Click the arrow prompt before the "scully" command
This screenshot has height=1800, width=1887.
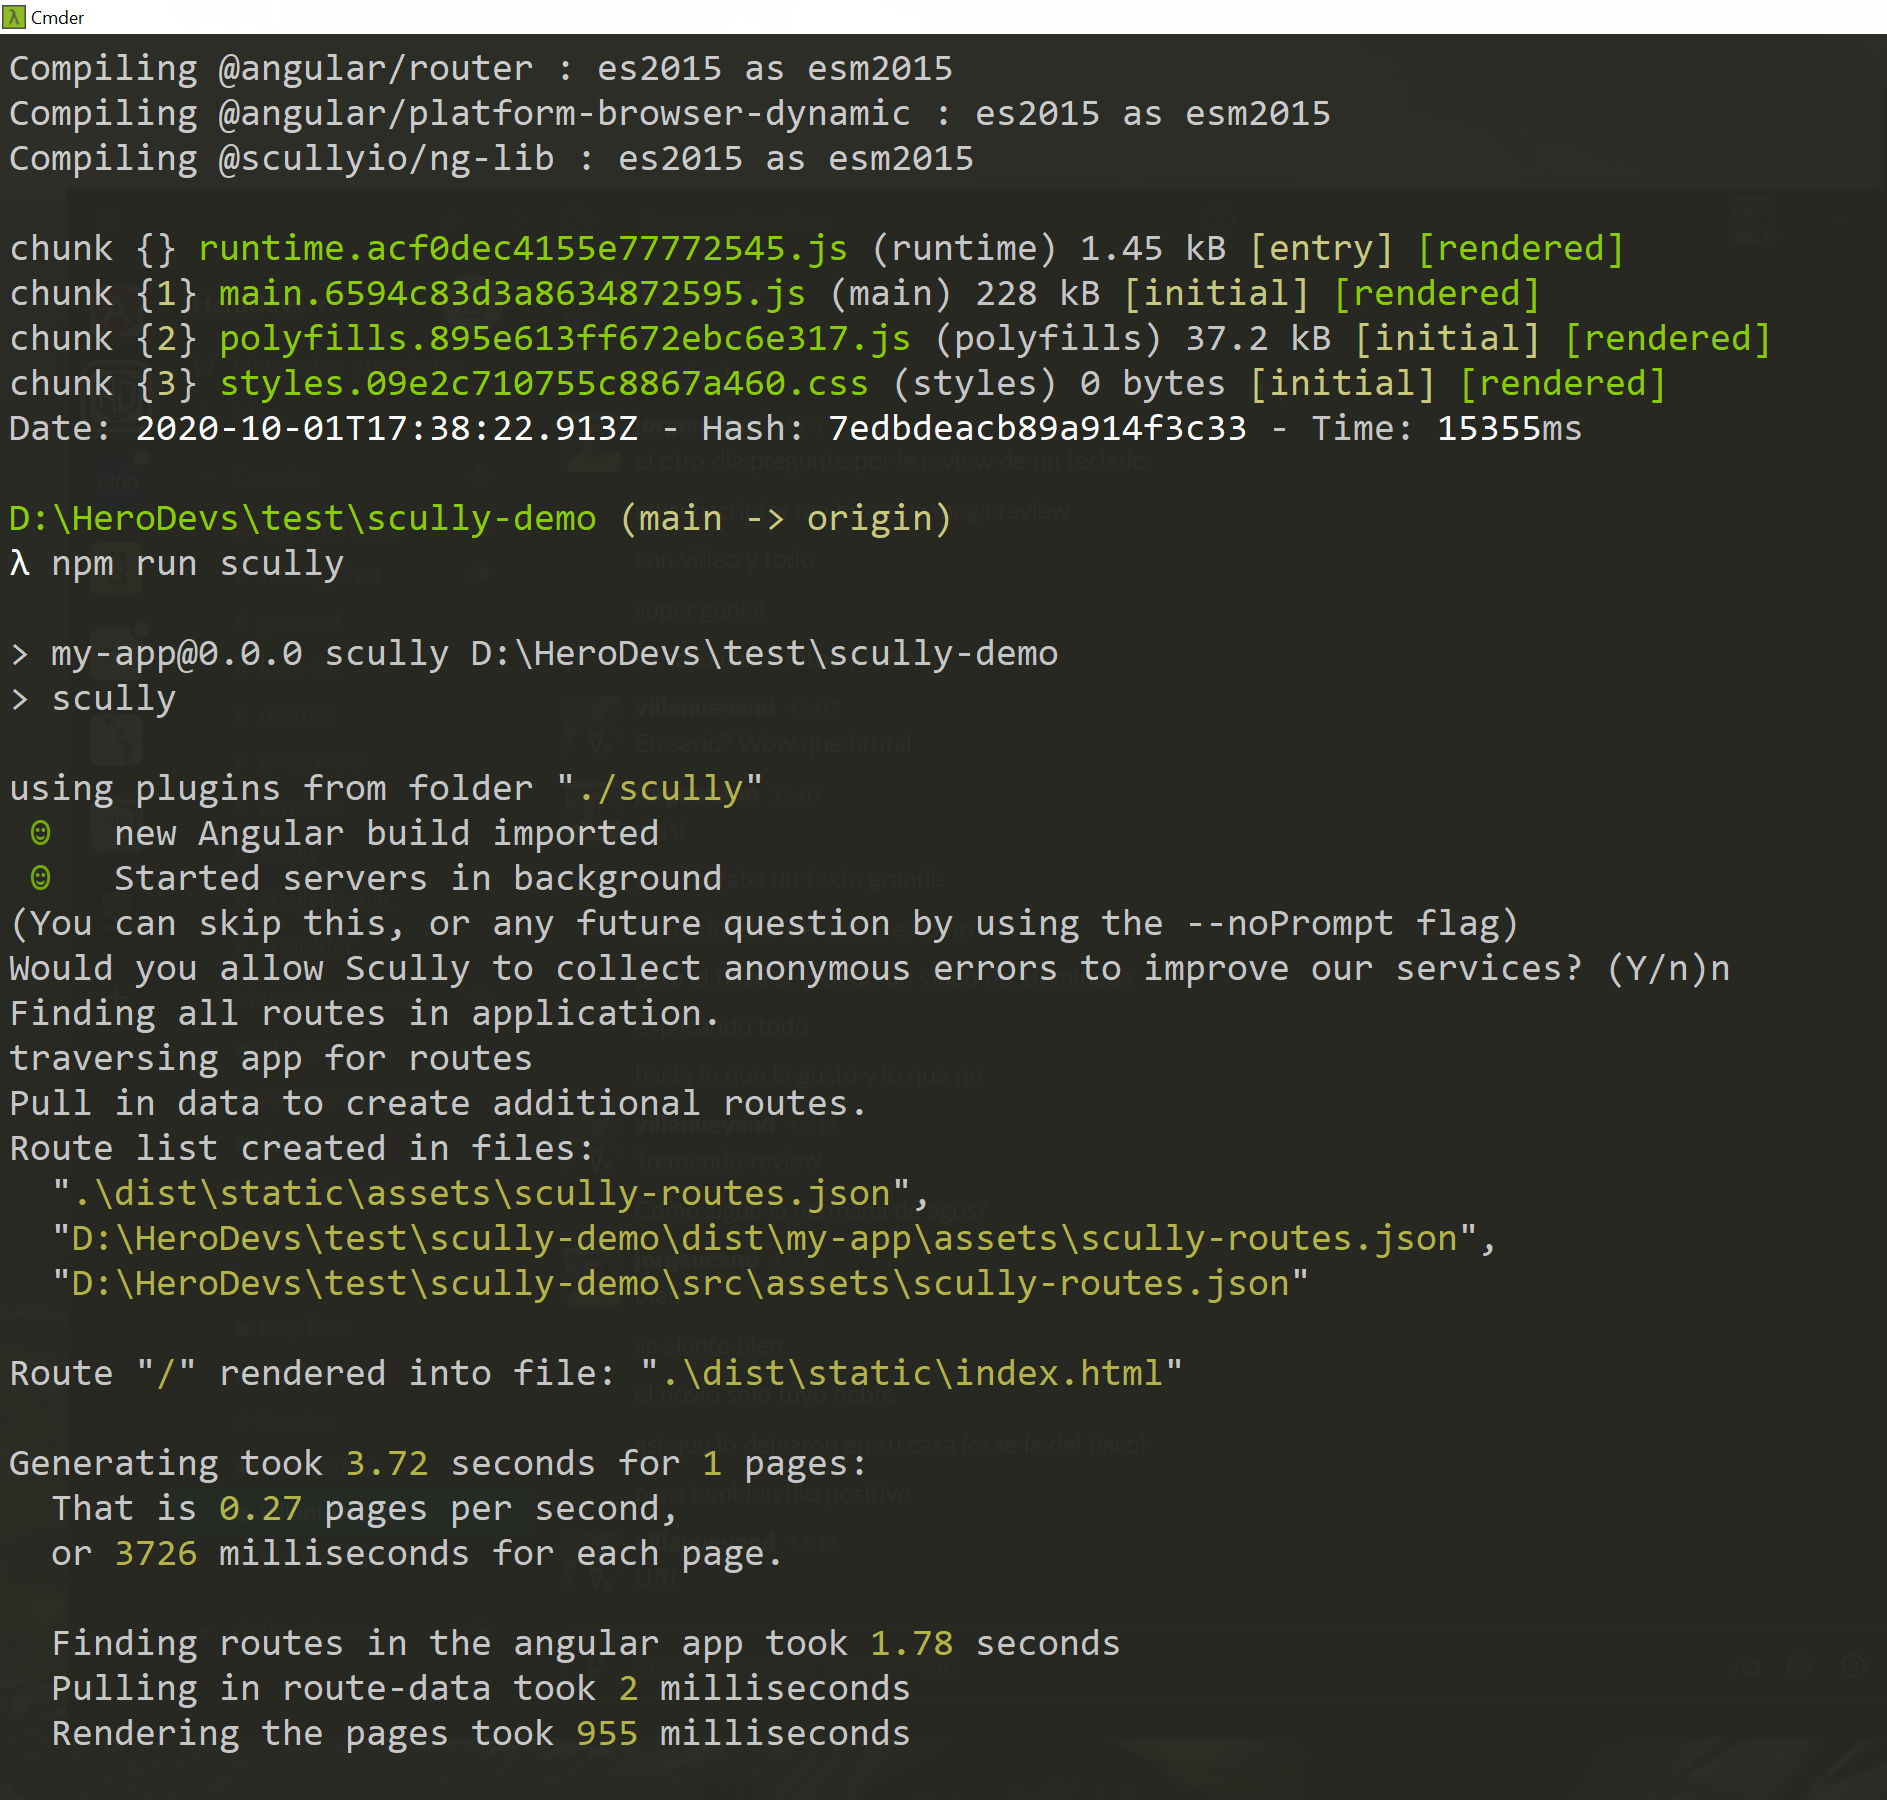pyautogui.click(x=19, y=697)
